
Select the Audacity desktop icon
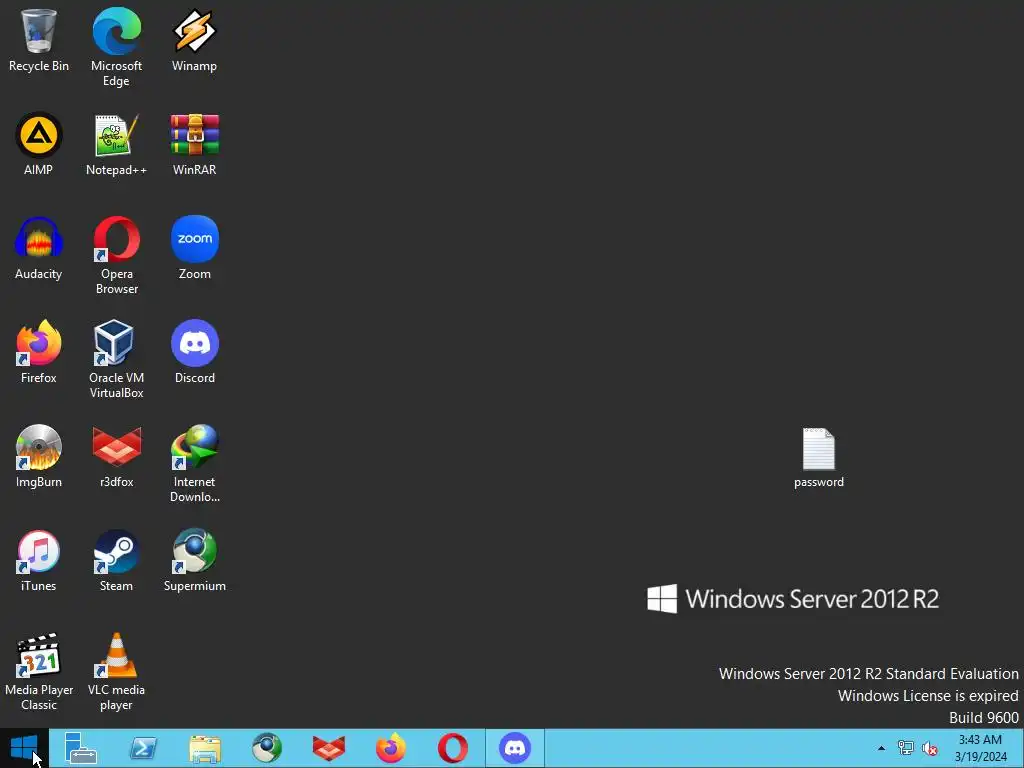[x=39, y=248]
